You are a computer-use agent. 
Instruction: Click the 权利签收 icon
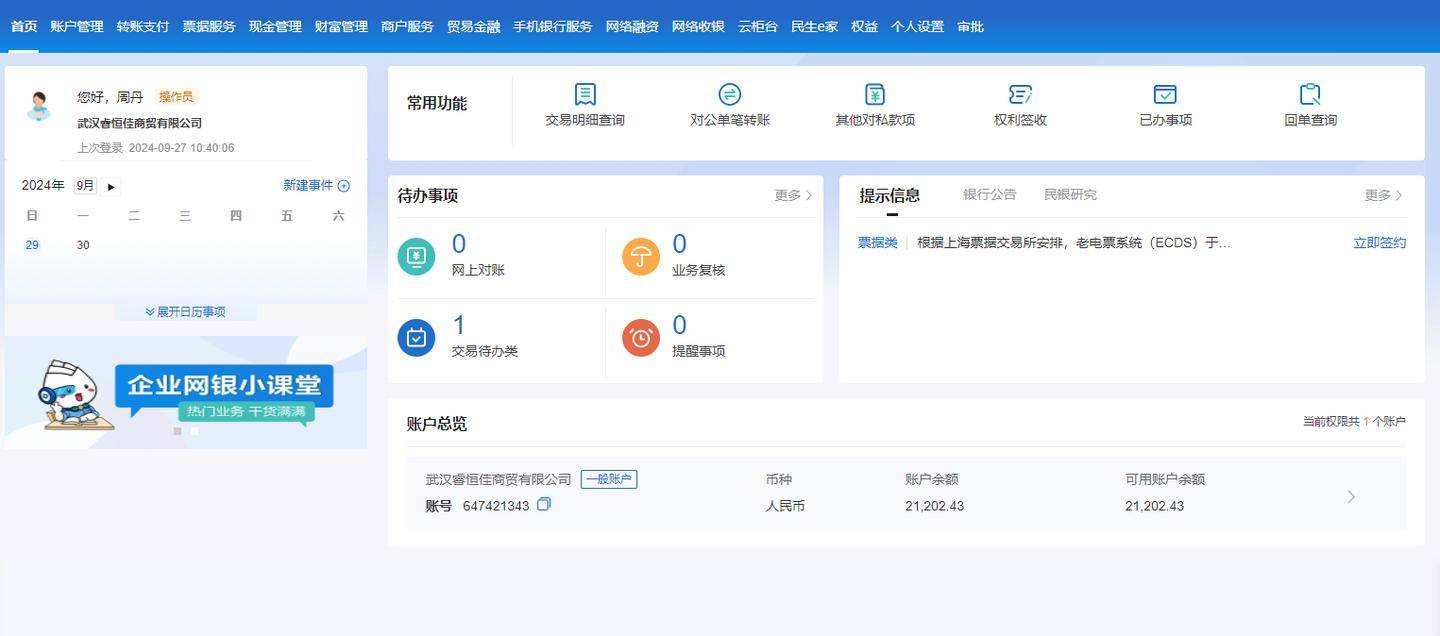point(1020,95)
